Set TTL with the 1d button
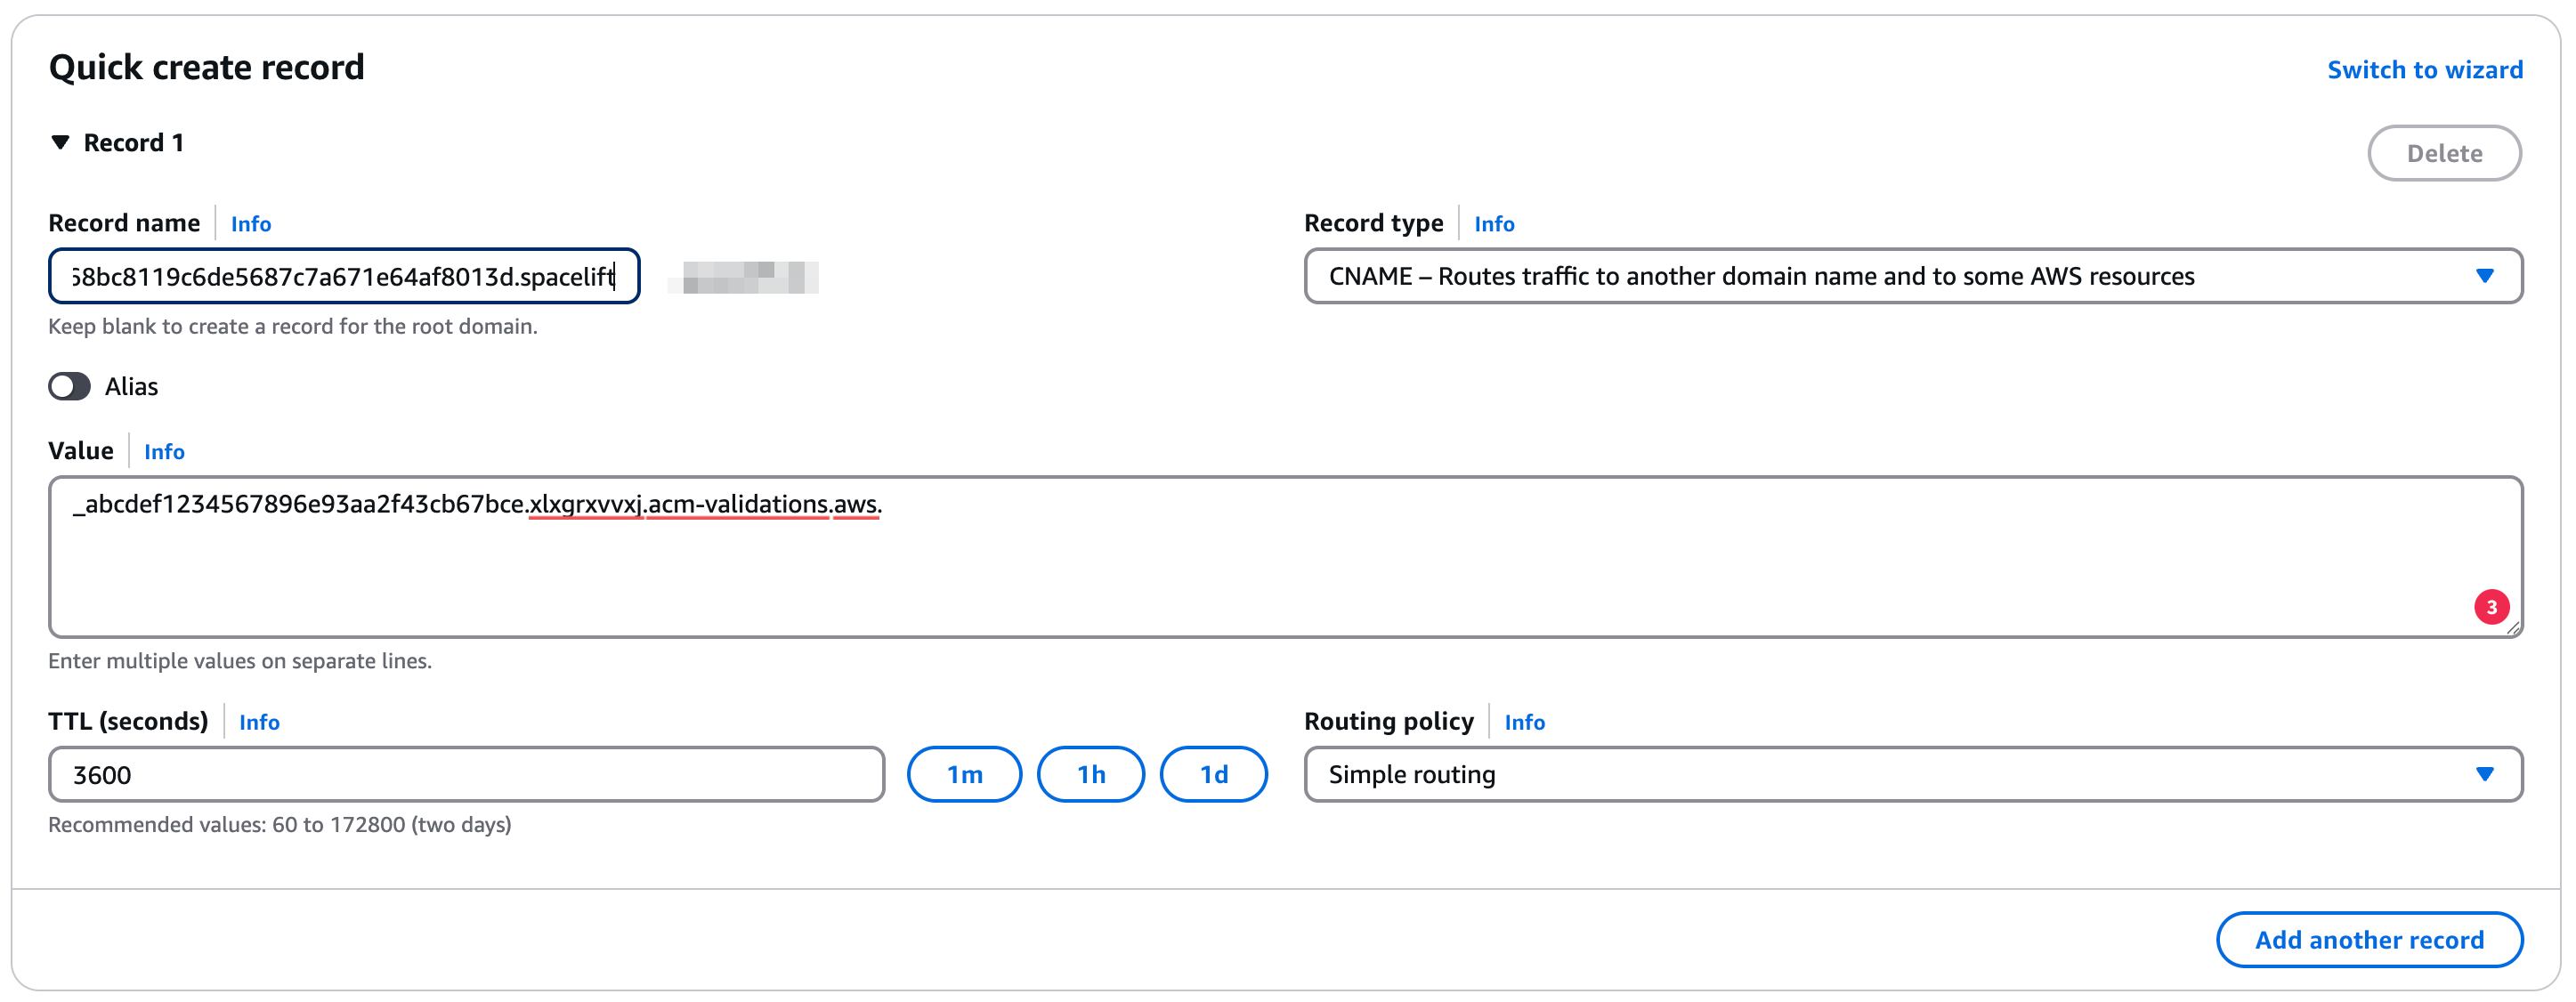 click(x=1213, y=775)
